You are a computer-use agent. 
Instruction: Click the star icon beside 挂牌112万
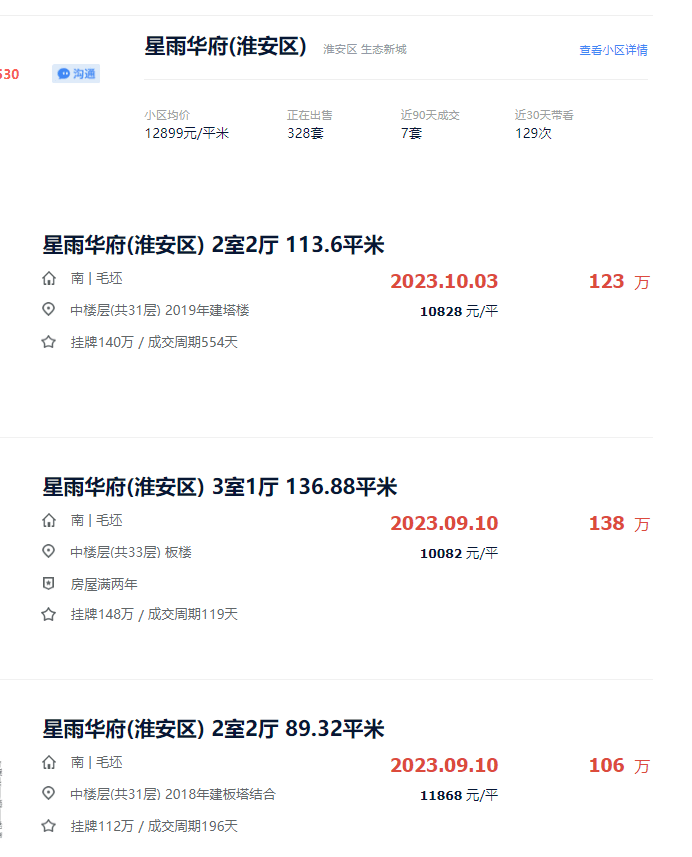[x=49, y=826]
